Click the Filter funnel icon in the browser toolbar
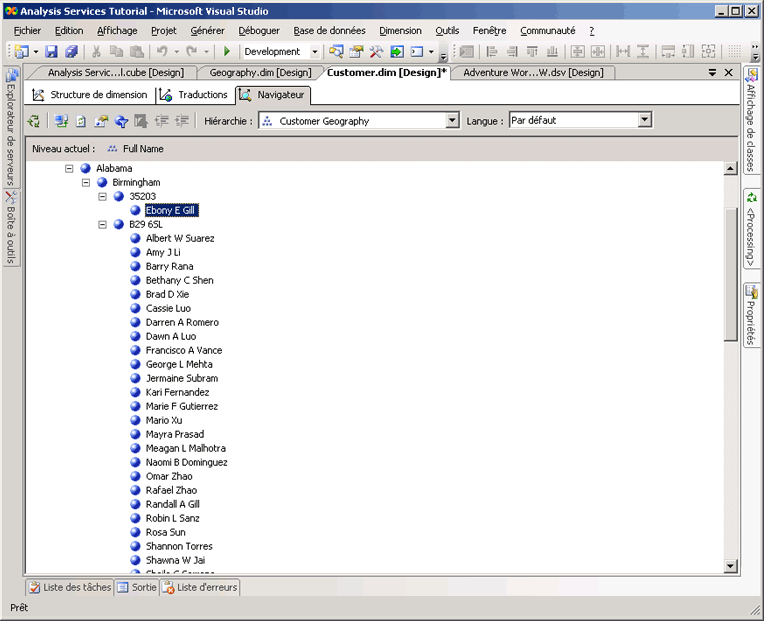The height and width of the screenshot is (621, 764). [x=121, y=121]
